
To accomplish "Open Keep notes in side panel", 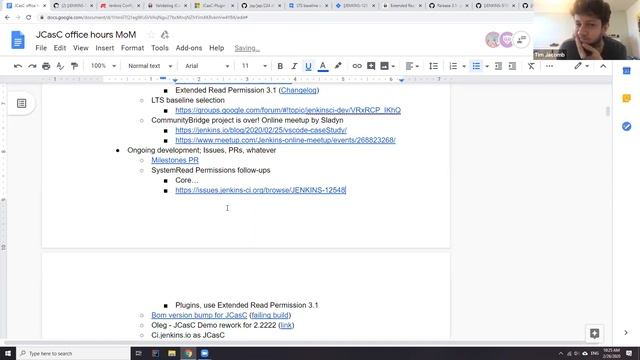I will pyautogui.click(x=627, y=98).
